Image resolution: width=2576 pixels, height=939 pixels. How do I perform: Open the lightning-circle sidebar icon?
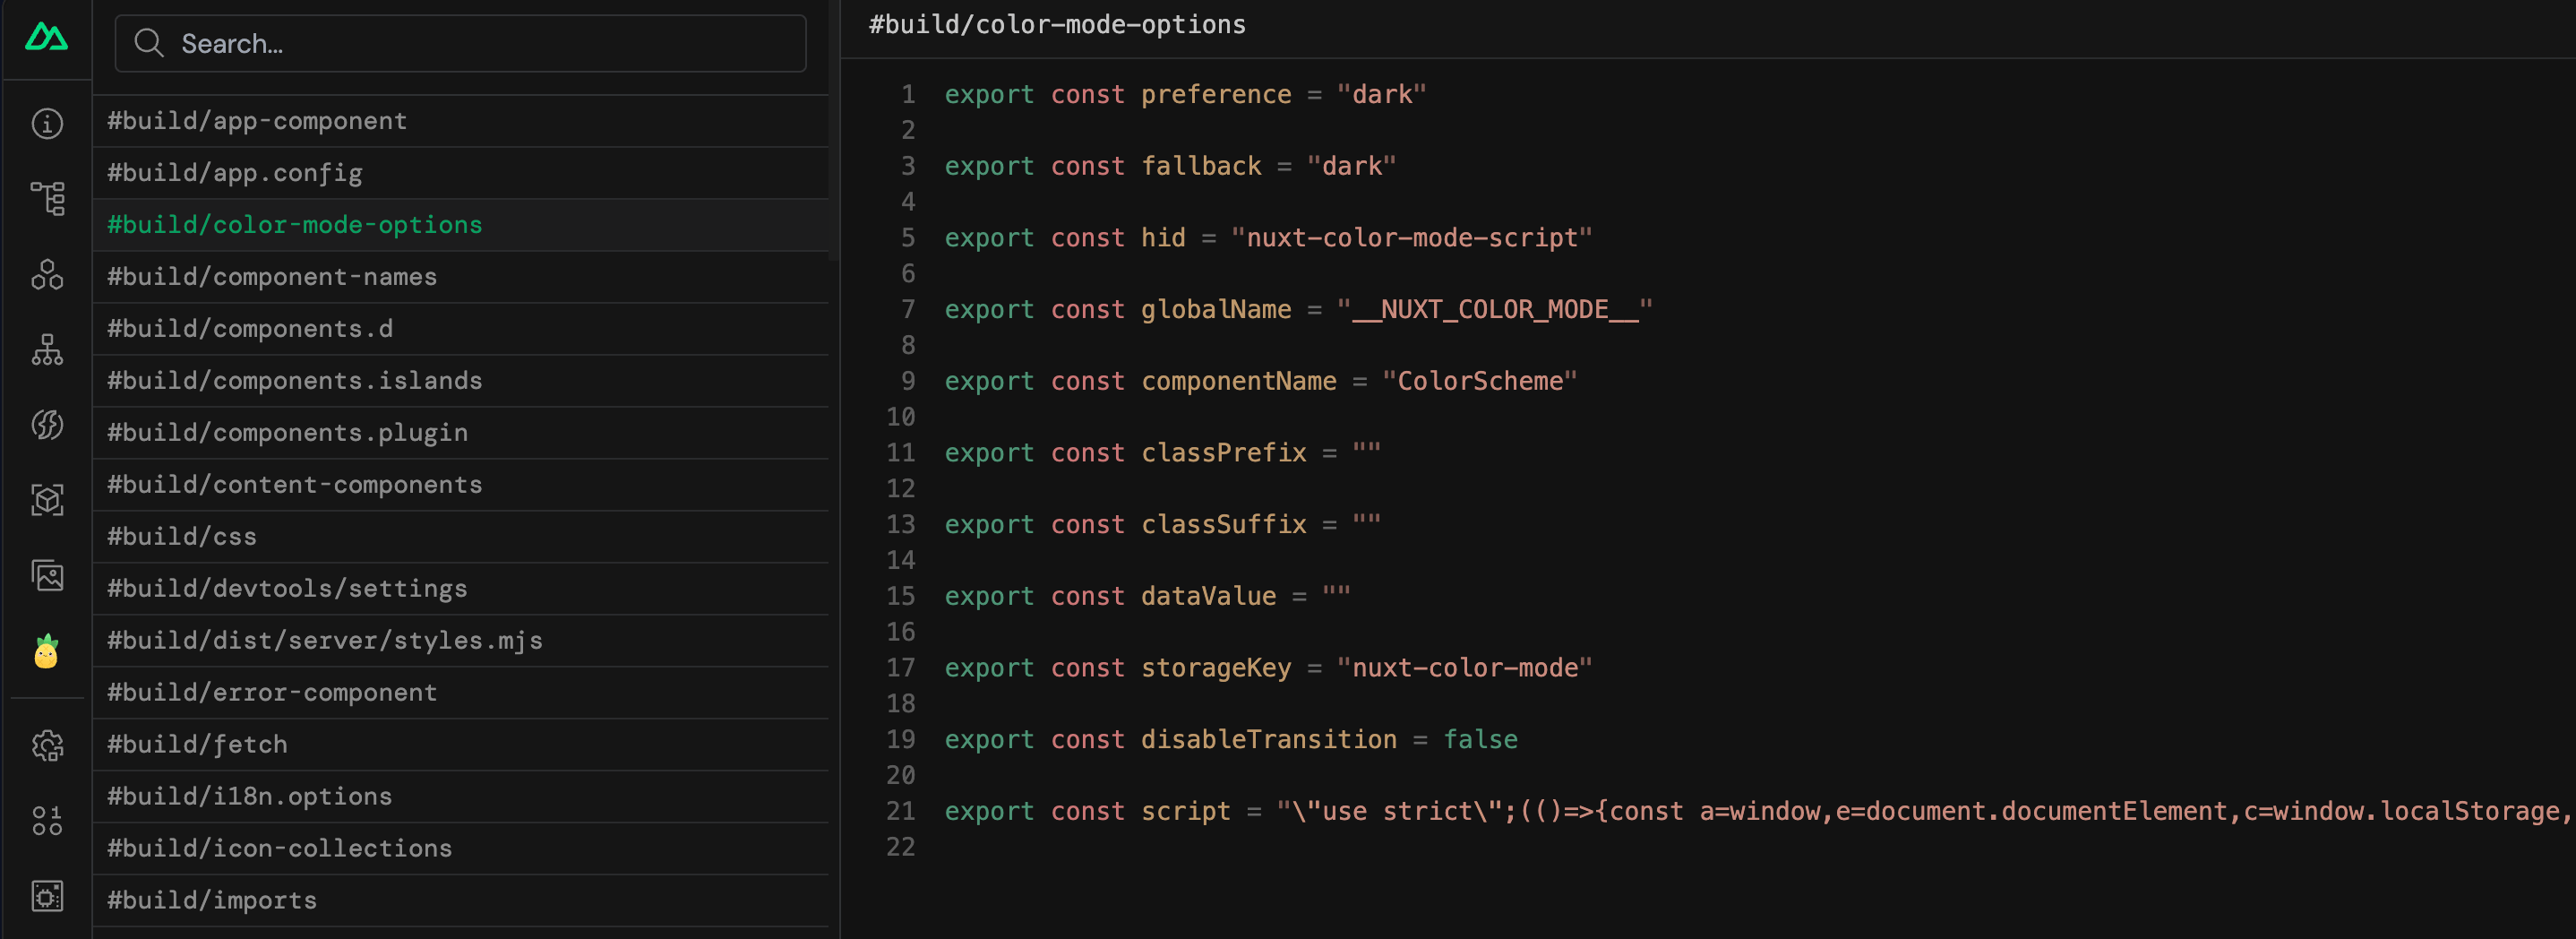(x=47, y=425)
